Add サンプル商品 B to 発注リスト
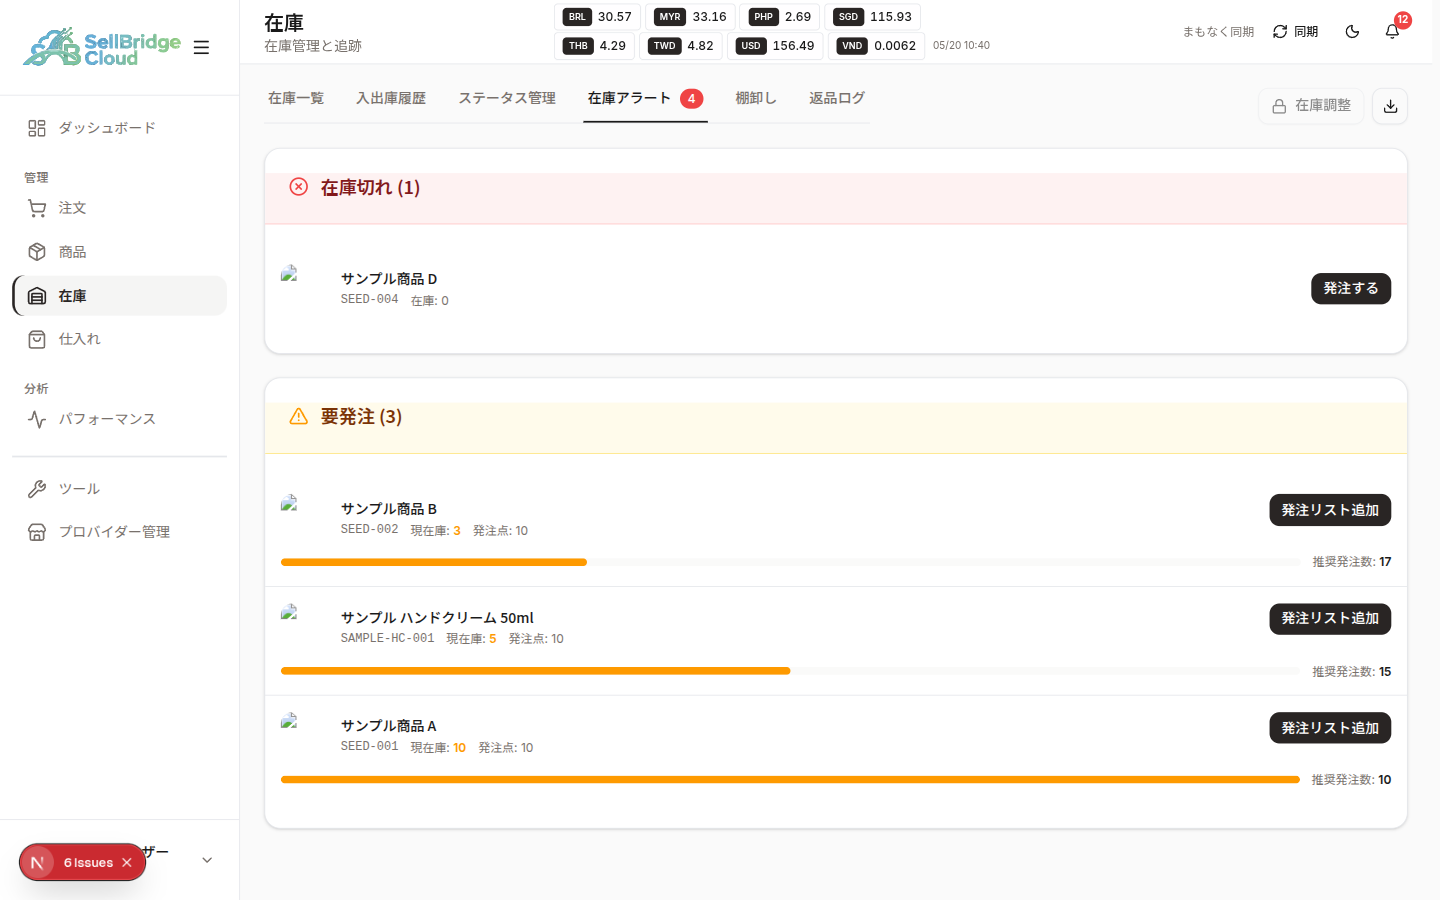The height and width of the screenshot is (900, 1440). point(1330,510)
